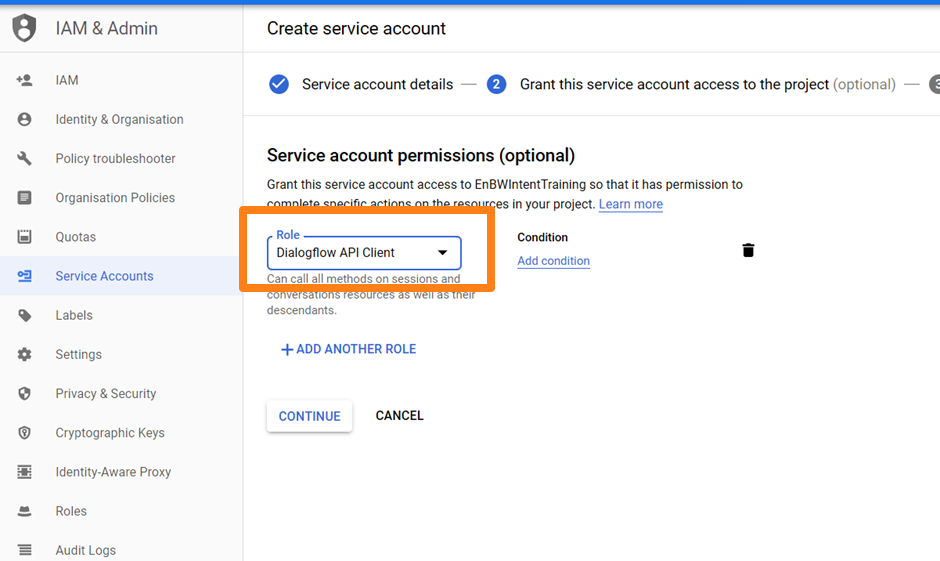Delete the role with the trash icon
This screenshot has width=940, height=561.
748,250
